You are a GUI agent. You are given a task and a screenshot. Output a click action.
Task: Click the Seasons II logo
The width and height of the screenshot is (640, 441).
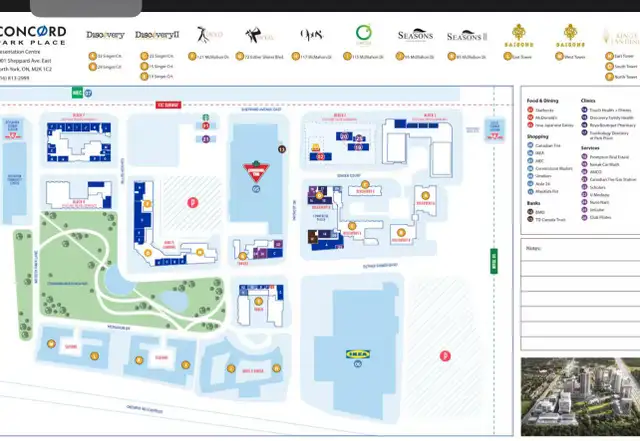[465, 36]
